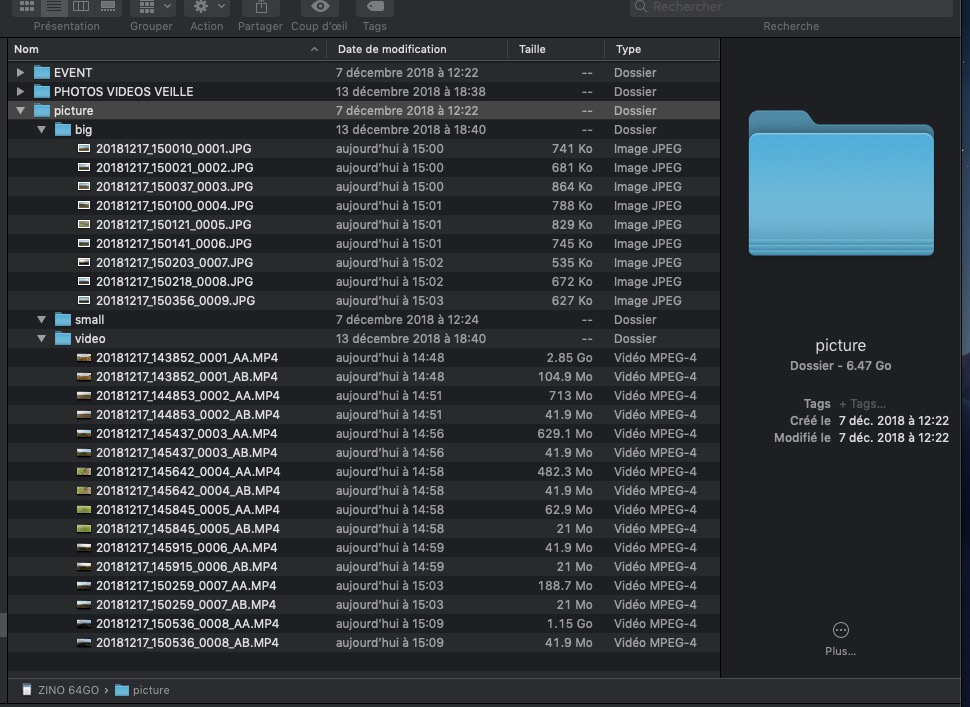The height and width of the screenshot is (707, 970).
Task: Select the picture folder icon in list
Action: [41, 111]
